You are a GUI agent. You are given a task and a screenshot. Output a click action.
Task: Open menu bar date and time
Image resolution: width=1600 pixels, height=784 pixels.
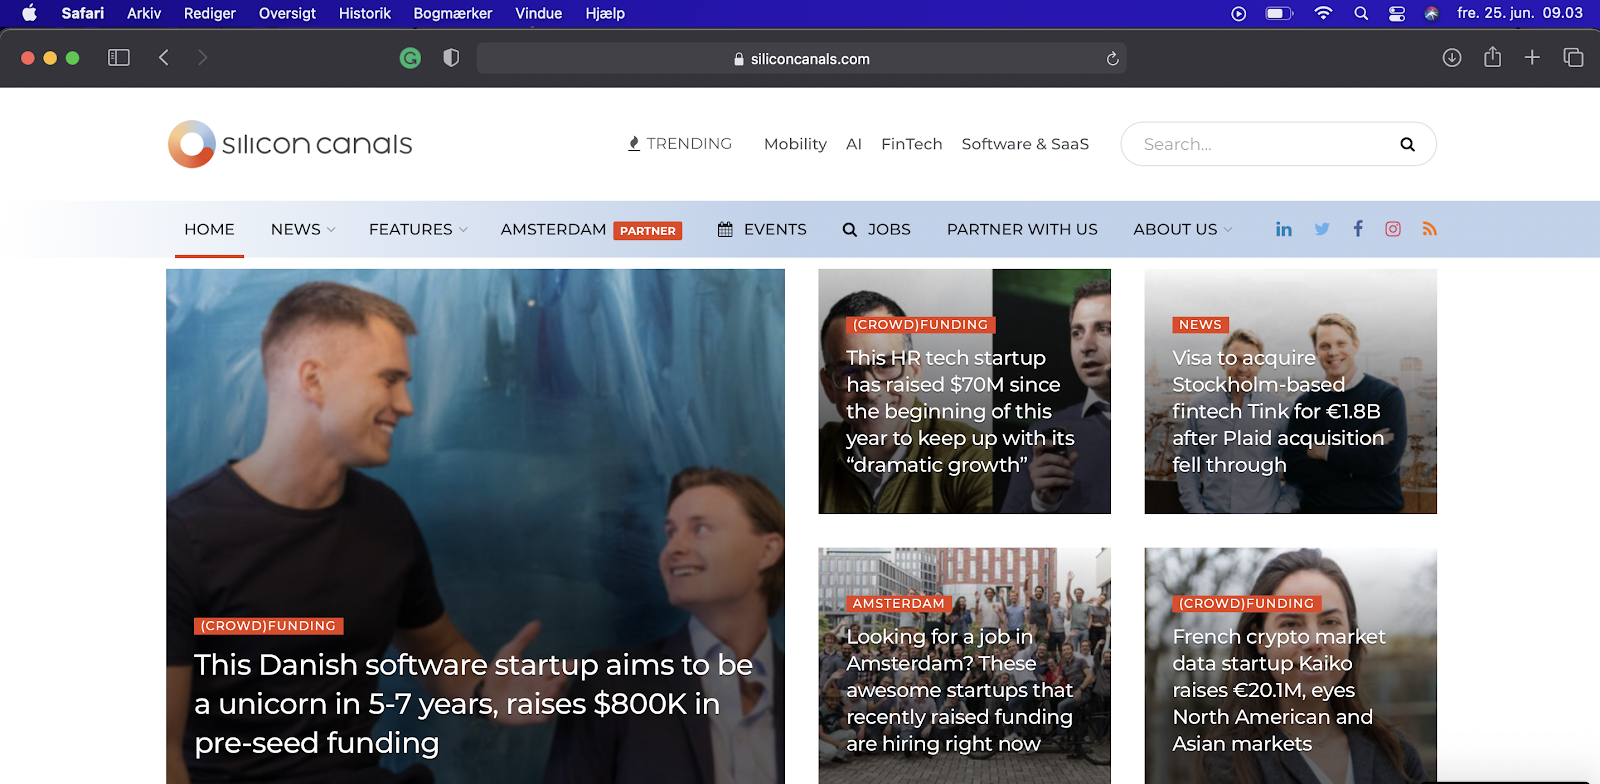coord(1520,13)
